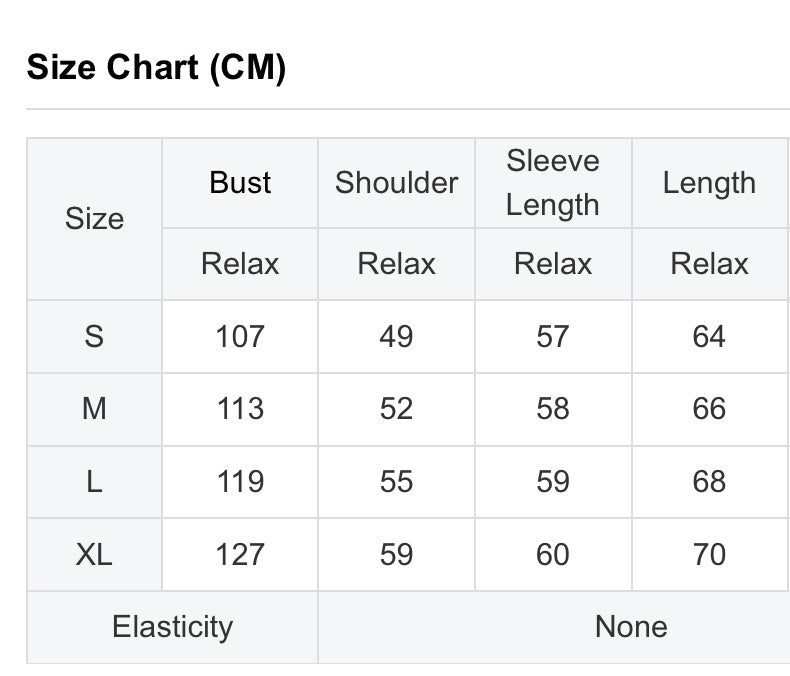
Task: Click the Elasticity value None
Action: point(631,627)
